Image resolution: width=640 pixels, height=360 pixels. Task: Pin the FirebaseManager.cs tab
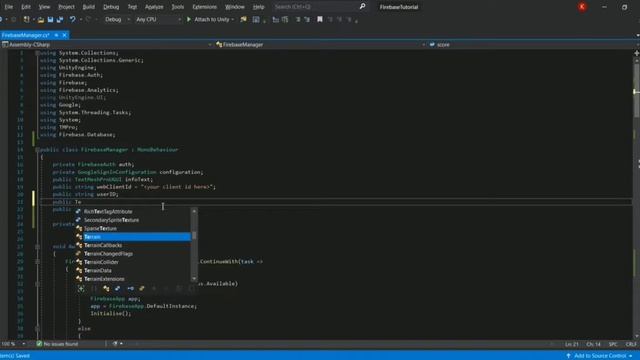click(56, 35)
